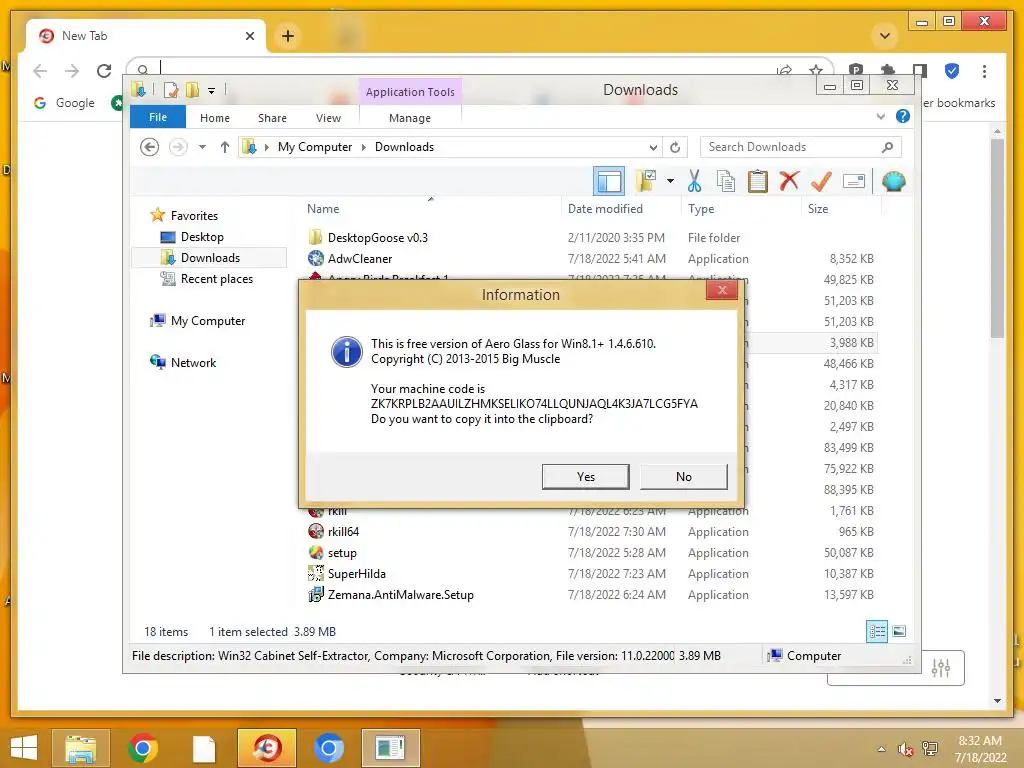Click the Properties icon in quick access toolbar
The width and height of the screenshot is (1024, 768).
[x=170, y=90]
